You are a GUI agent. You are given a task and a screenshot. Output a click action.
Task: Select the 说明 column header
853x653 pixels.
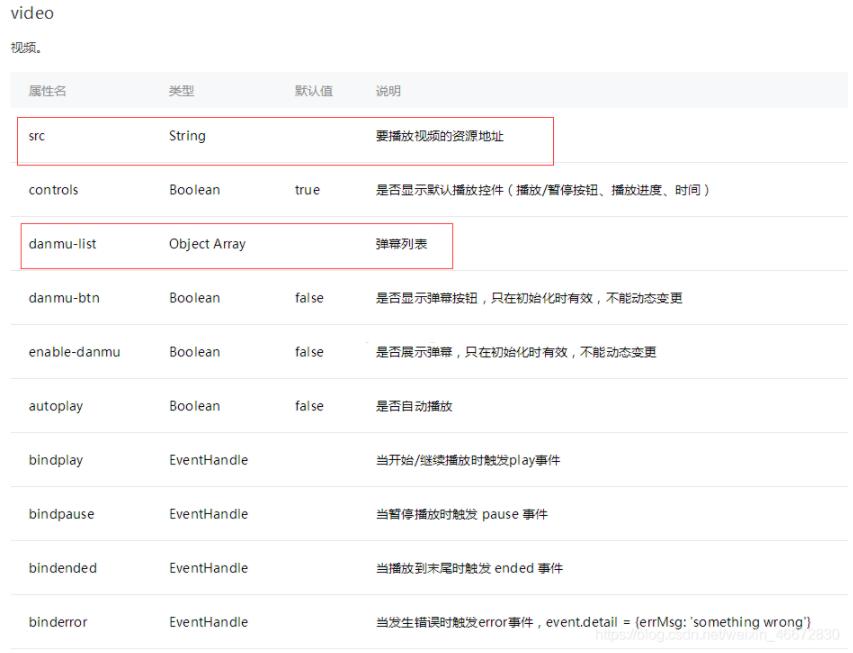point(388,91)
